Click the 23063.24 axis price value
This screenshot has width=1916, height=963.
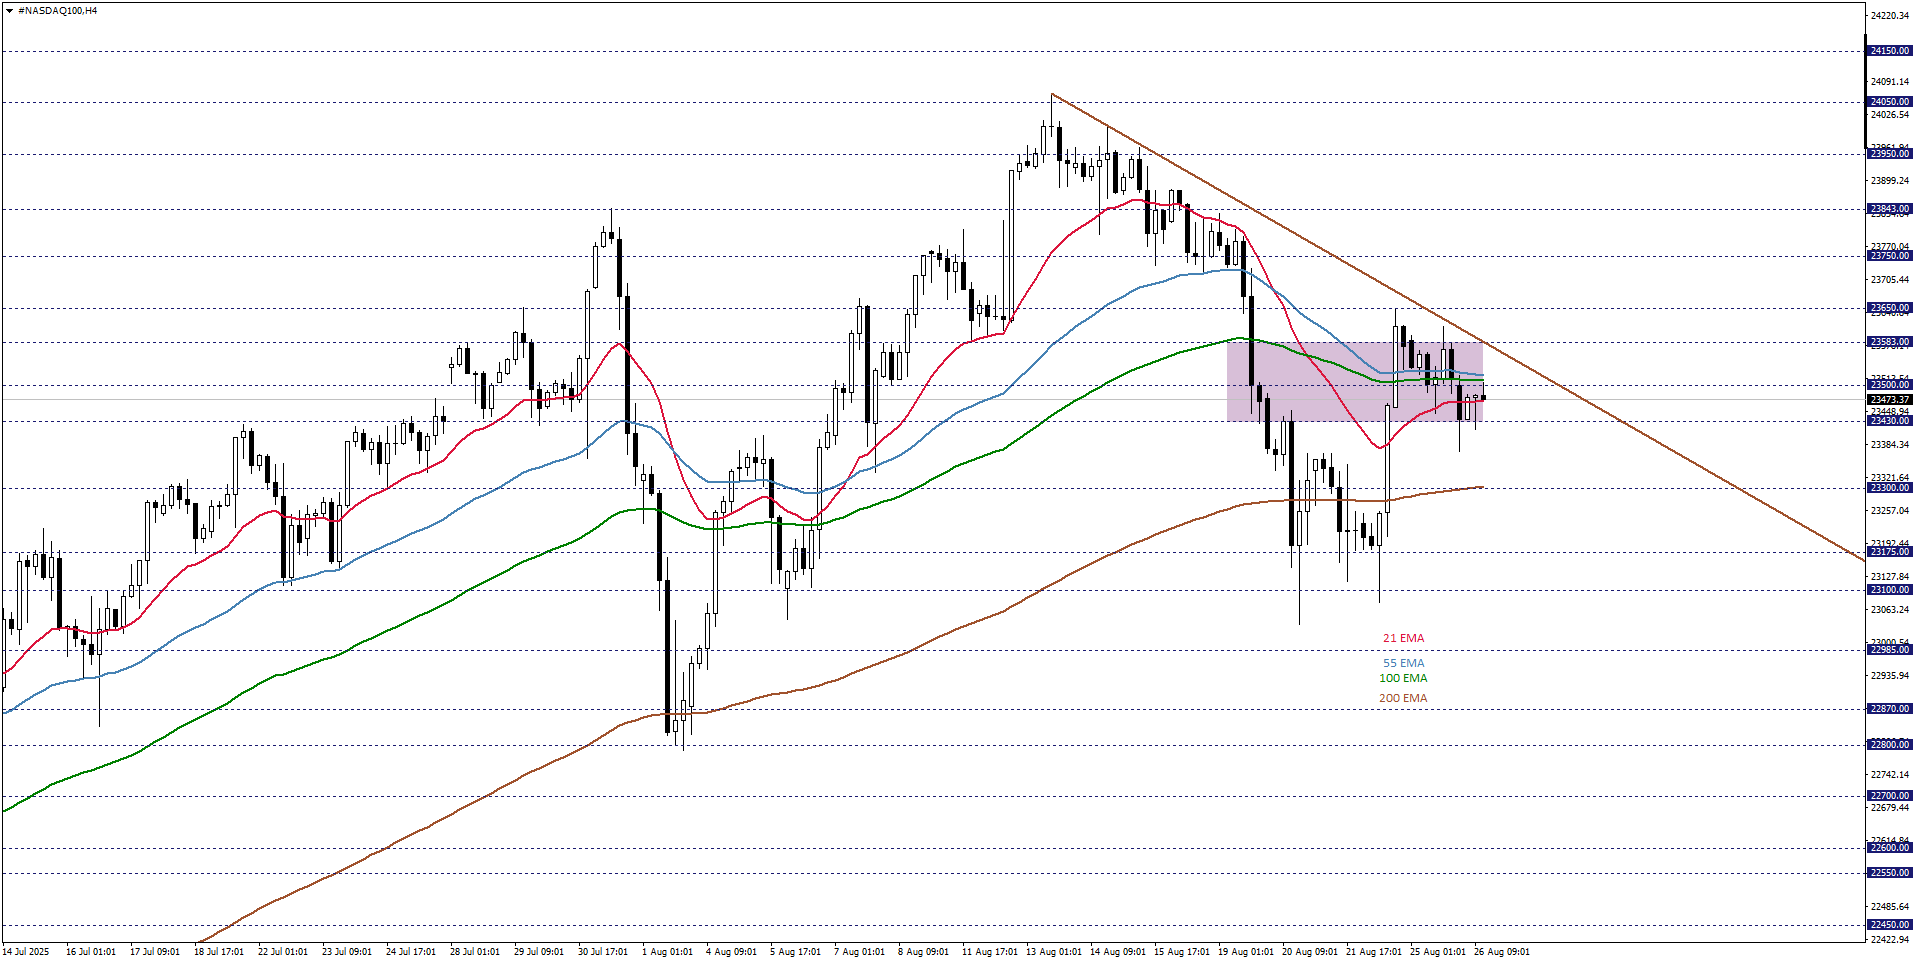pyautogui.click(x=1889, y=610)
